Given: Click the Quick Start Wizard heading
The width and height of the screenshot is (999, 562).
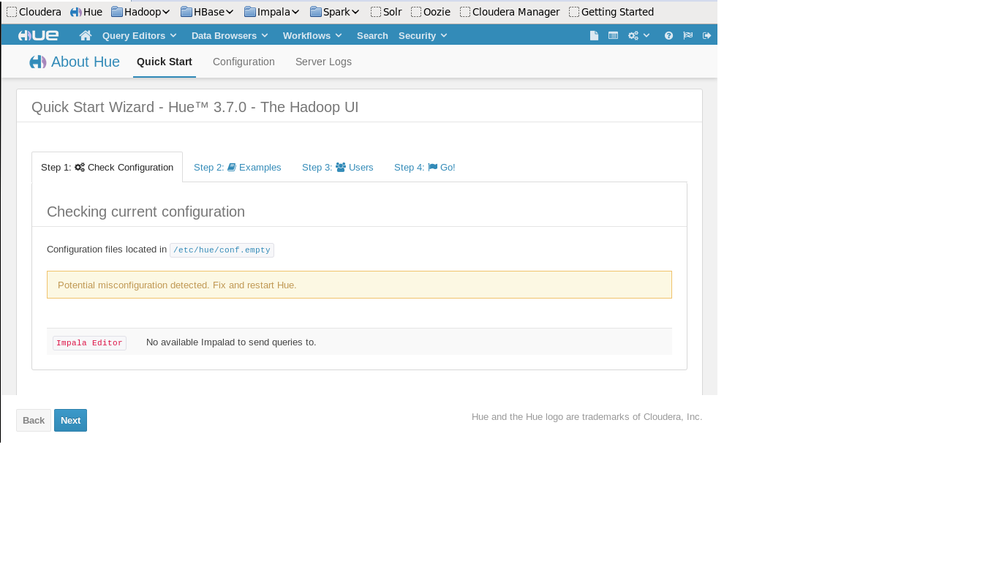Looking at the screenshot, I should click(195, 107).
